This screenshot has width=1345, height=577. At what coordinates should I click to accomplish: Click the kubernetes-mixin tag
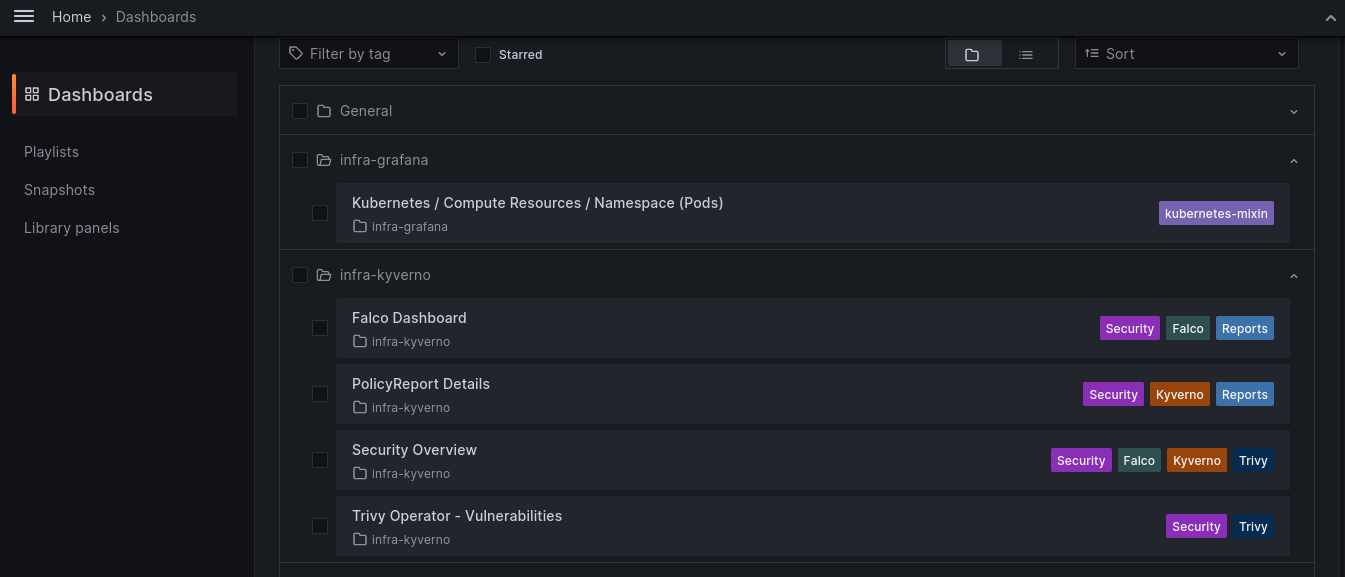click(1216, 213)
